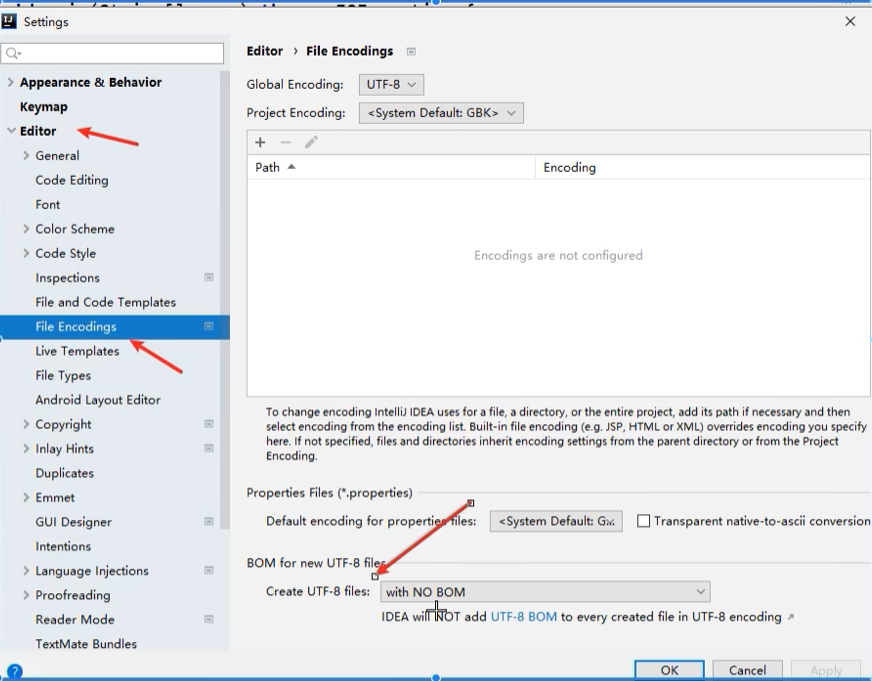Click the external link arrow after UTF-8 encoding text

[791, 617]
